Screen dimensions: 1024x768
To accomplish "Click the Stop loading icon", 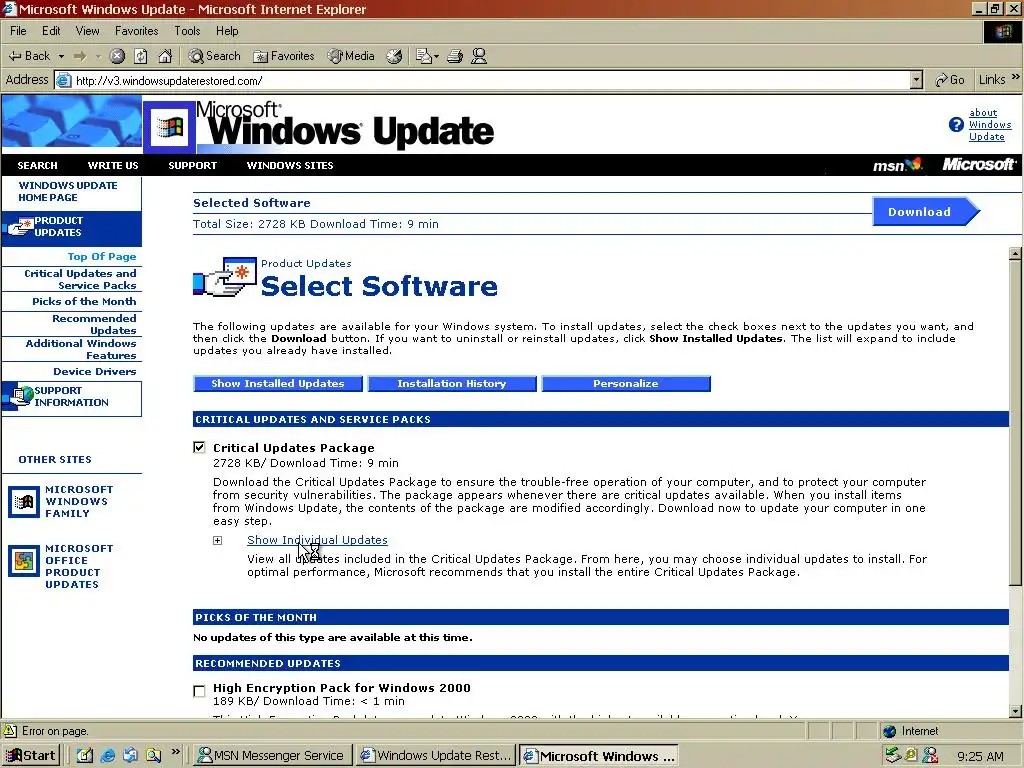I will [x=117, y=56].
